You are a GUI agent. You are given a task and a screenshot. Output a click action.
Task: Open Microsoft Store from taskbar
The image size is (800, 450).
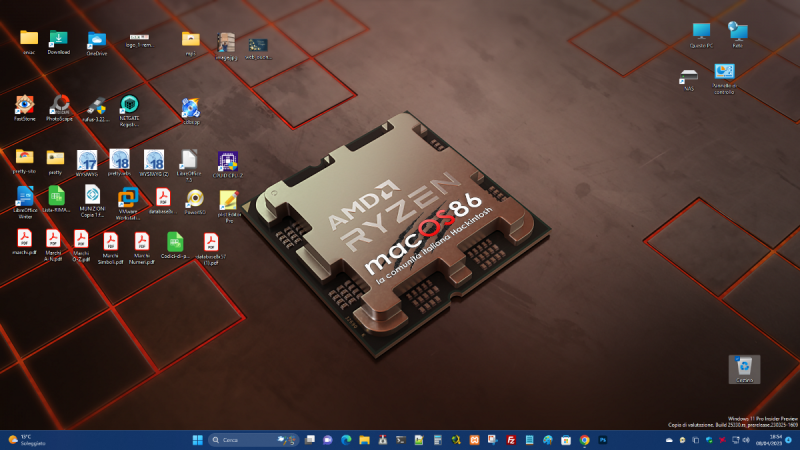(x=566, y=440)
